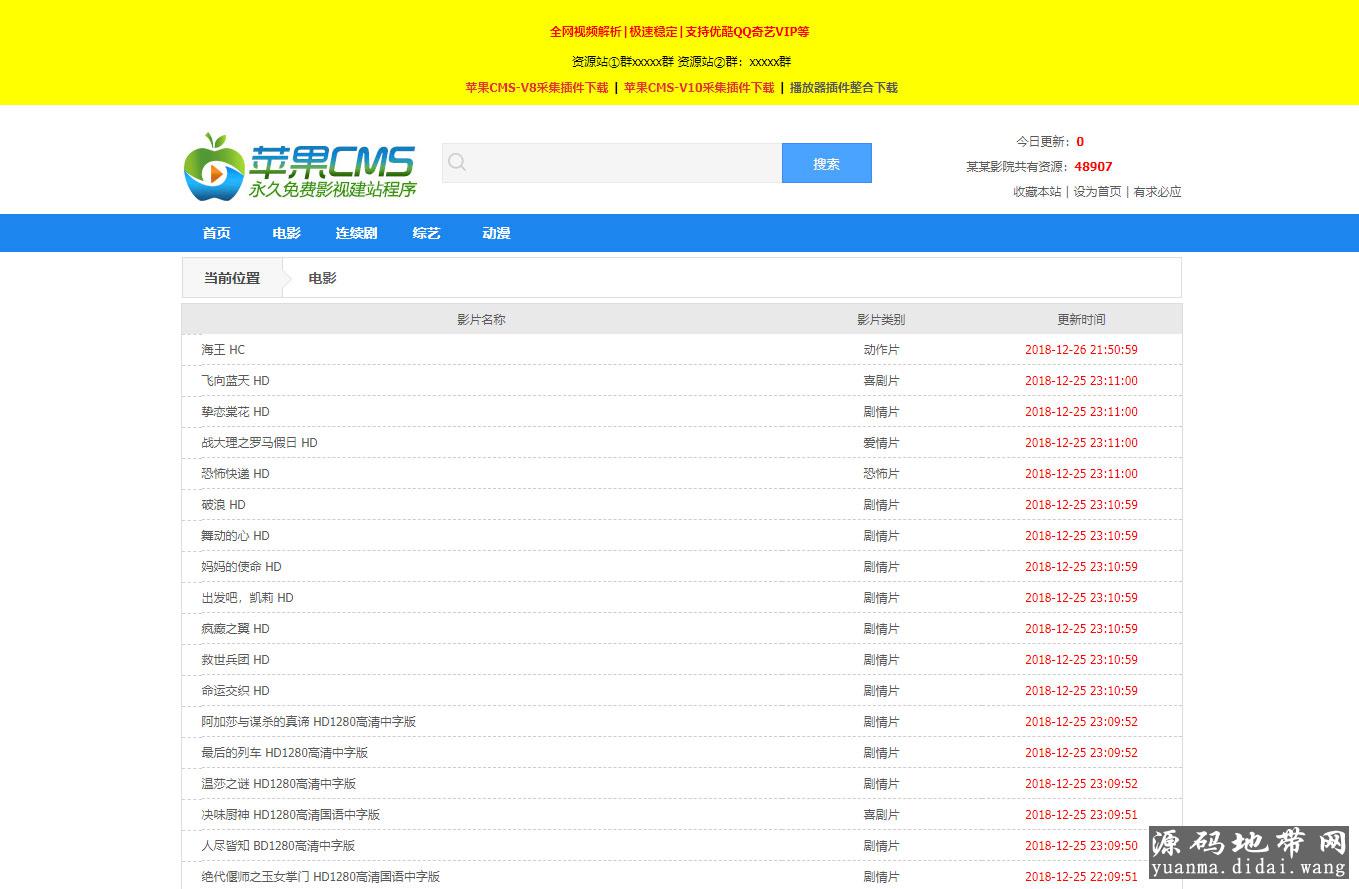Image resolution: width=1359 pixels, height=889 pixels.
Task: Open the movie 破浪 HD
Action: [x=223, y=505]
